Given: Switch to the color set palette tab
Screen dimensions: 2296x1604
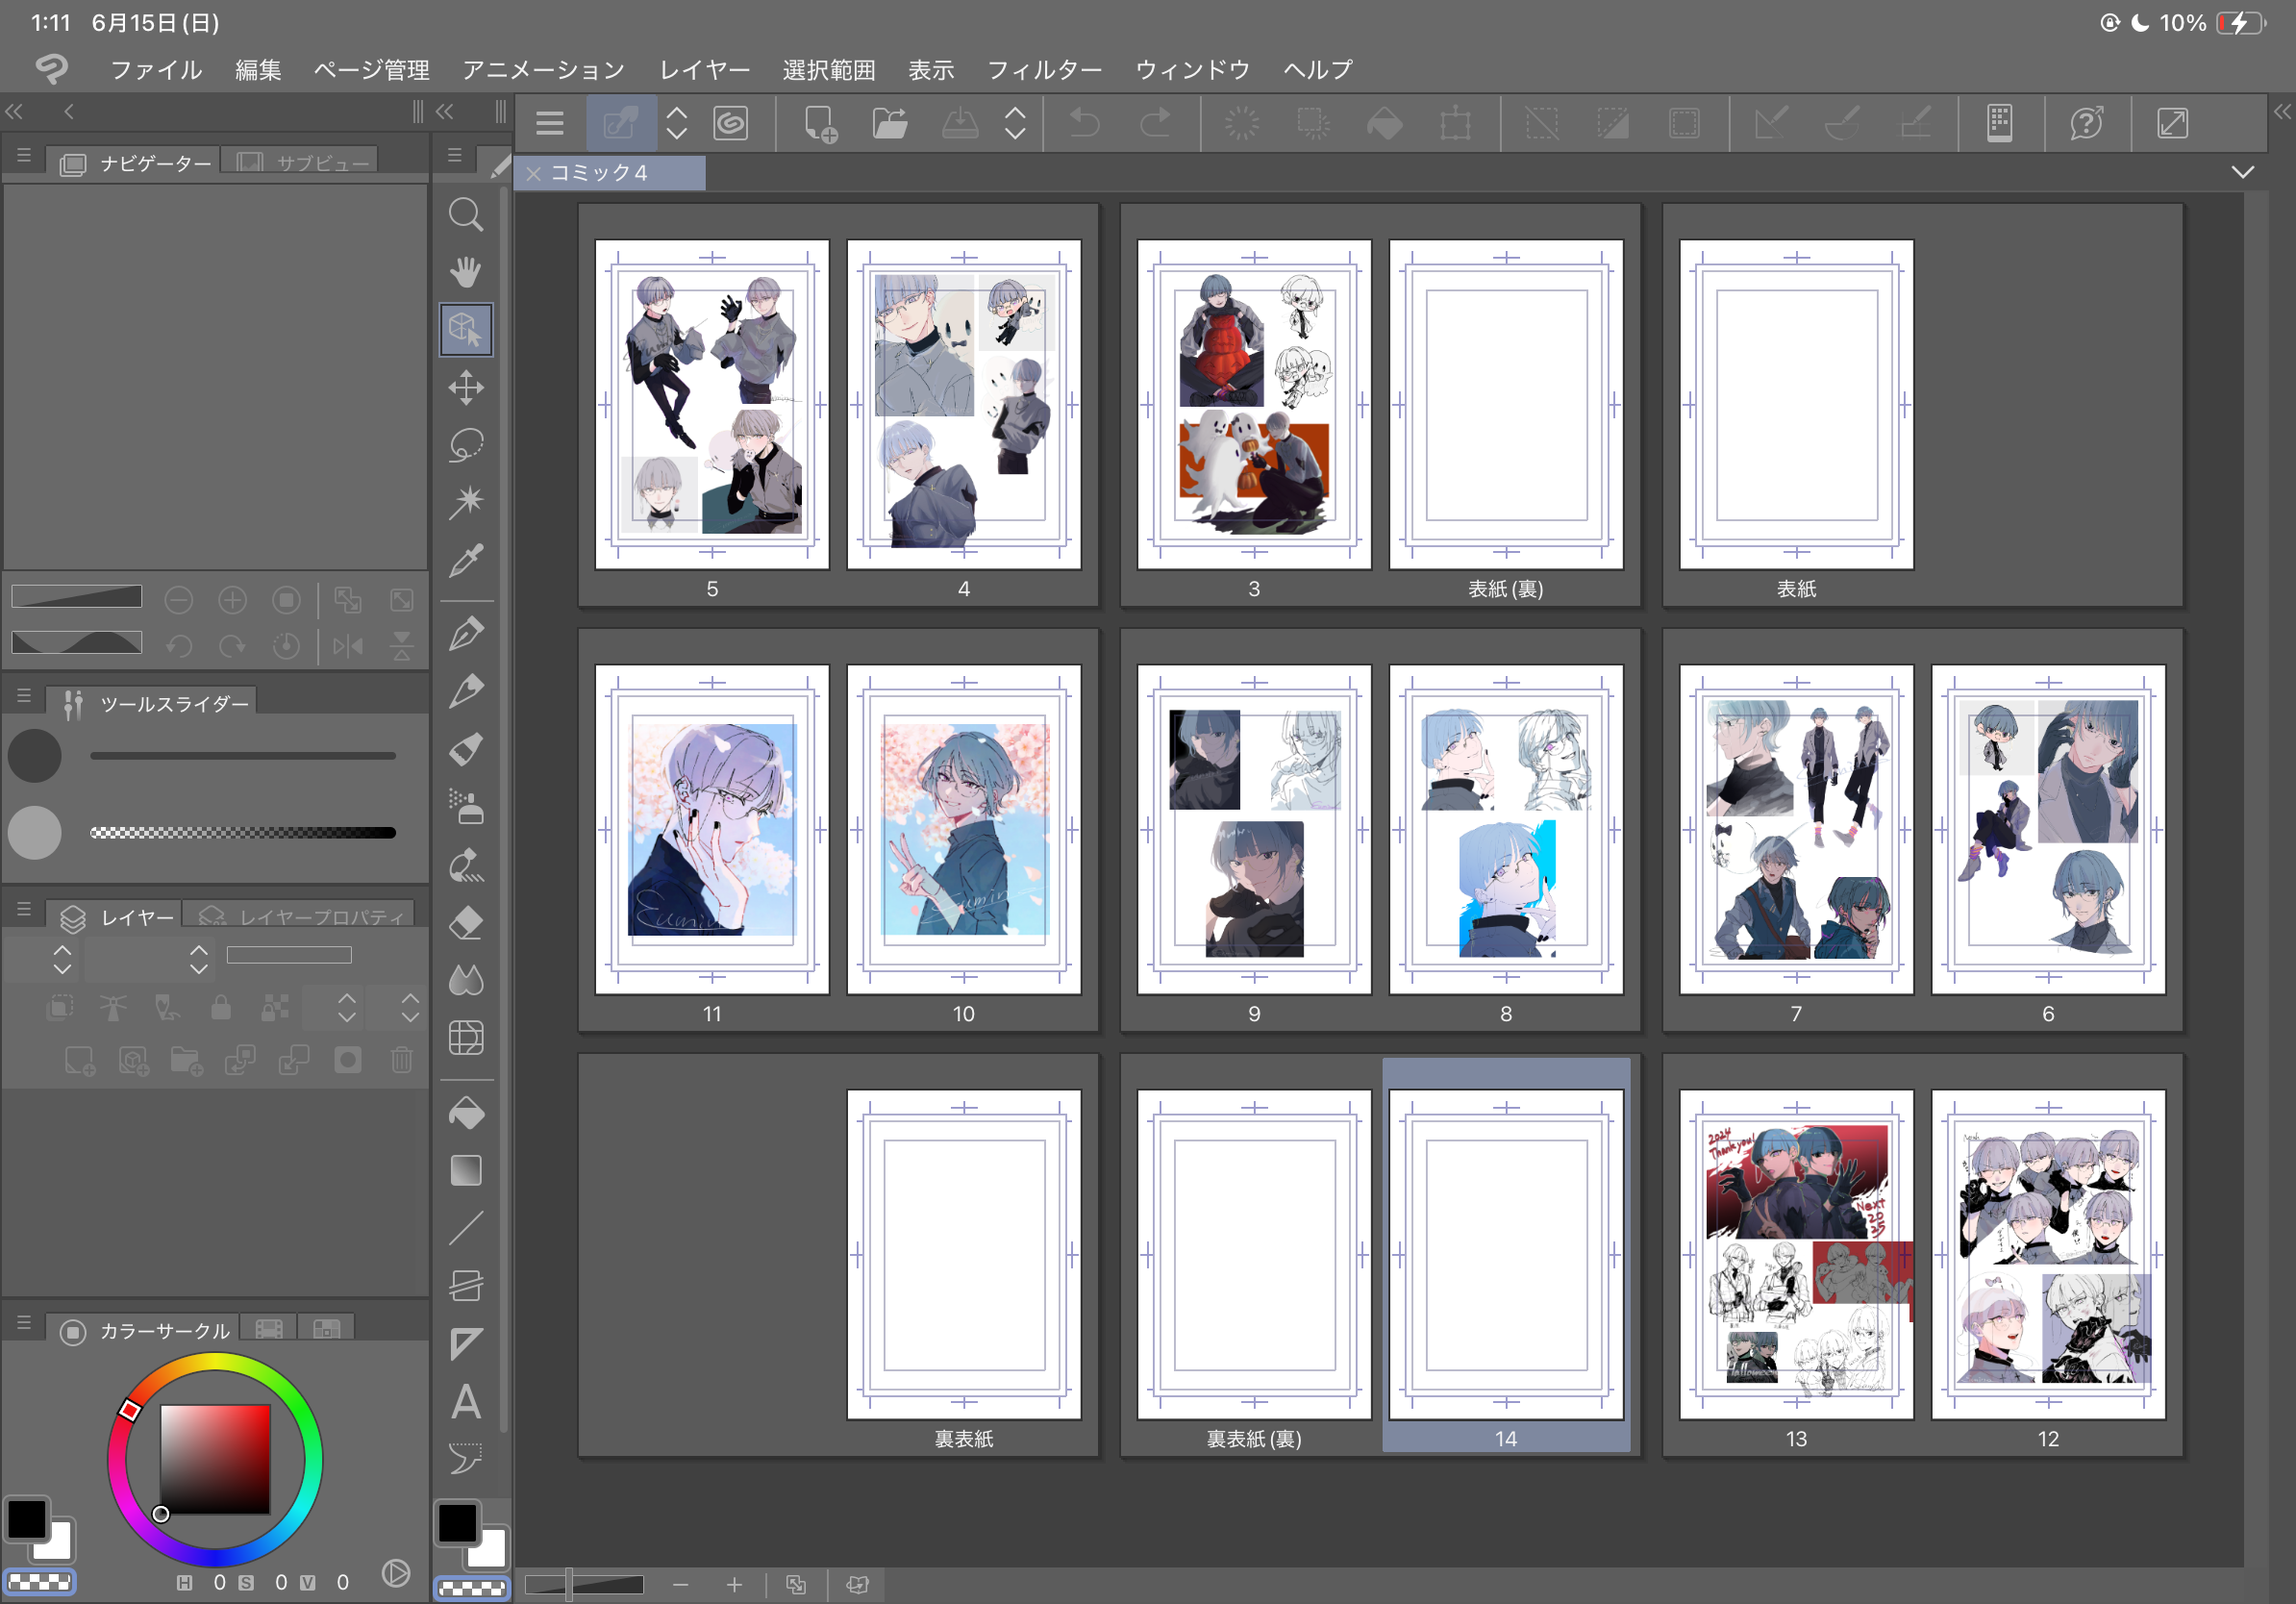Looking at the screenshot, I should point(326,1330).
